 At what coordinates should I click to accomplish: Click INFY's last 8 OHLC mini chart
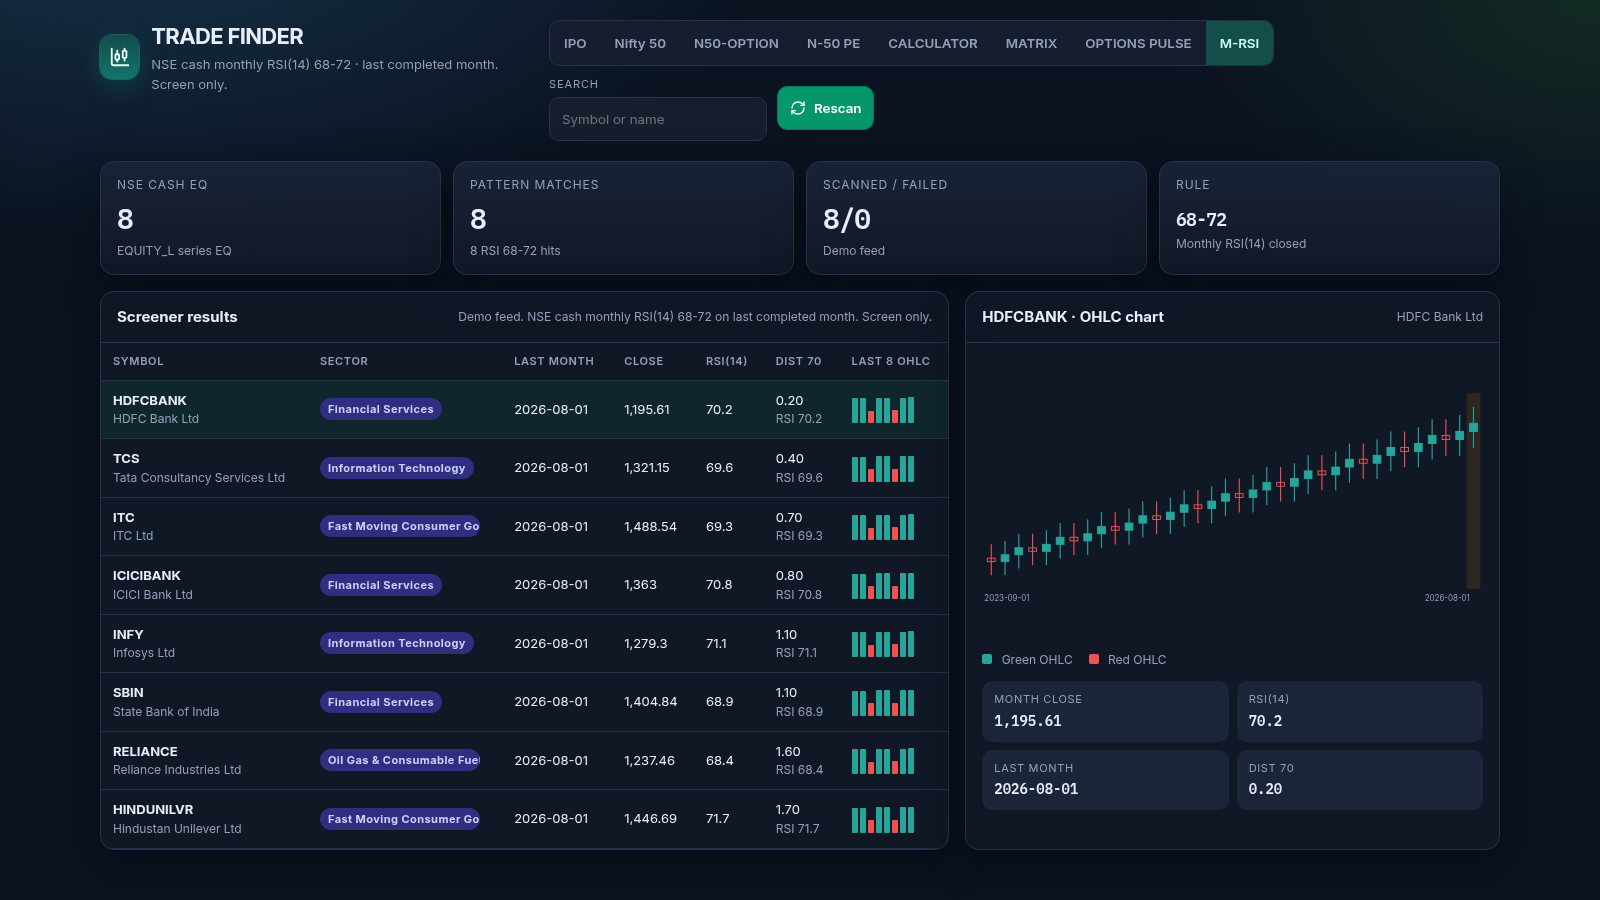pos(883,644)
